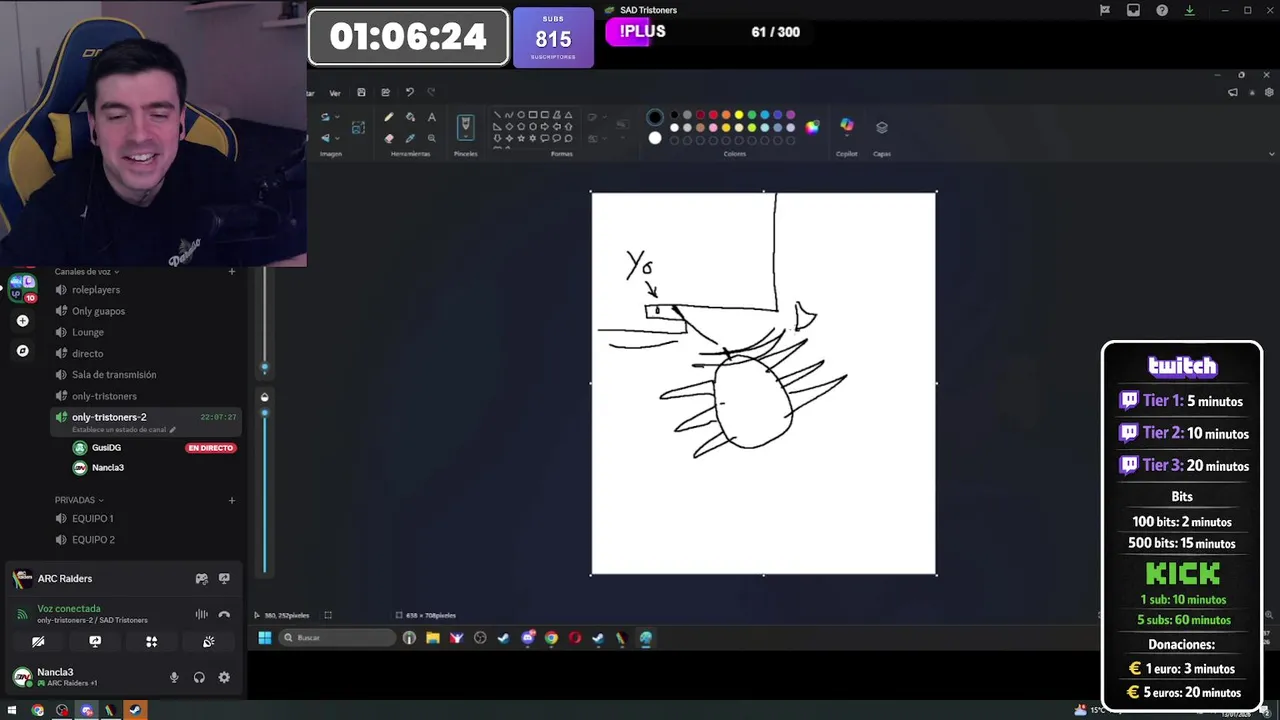The image size is (1280, 720).
Task: Toggle Discord microphone mute
Action: tap(174, 677)
